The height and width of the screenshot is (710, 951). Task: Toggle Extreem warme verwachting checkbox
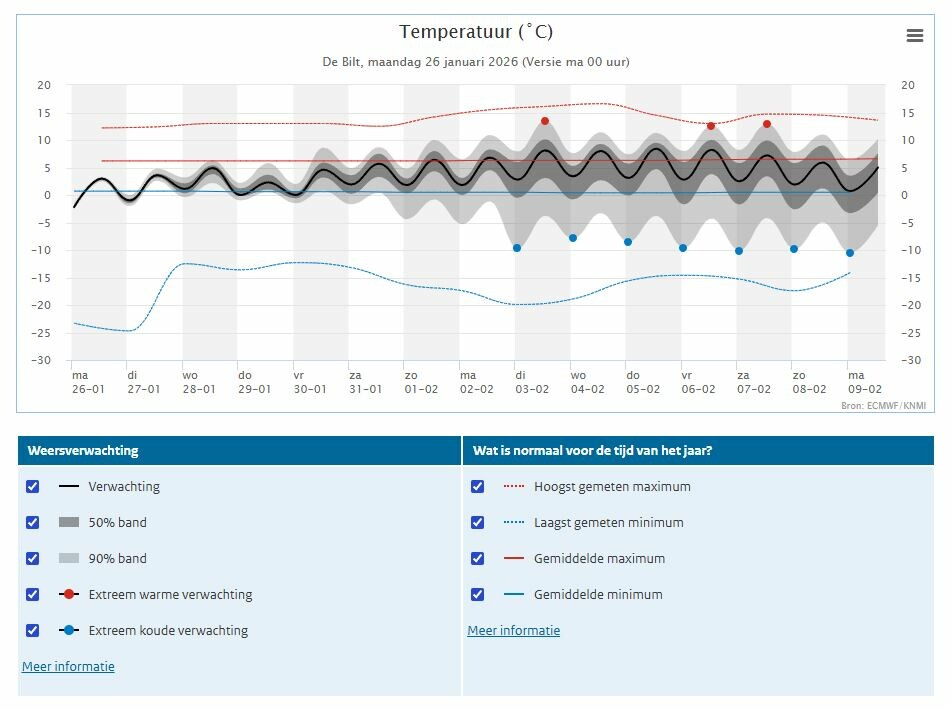point(33,594)
